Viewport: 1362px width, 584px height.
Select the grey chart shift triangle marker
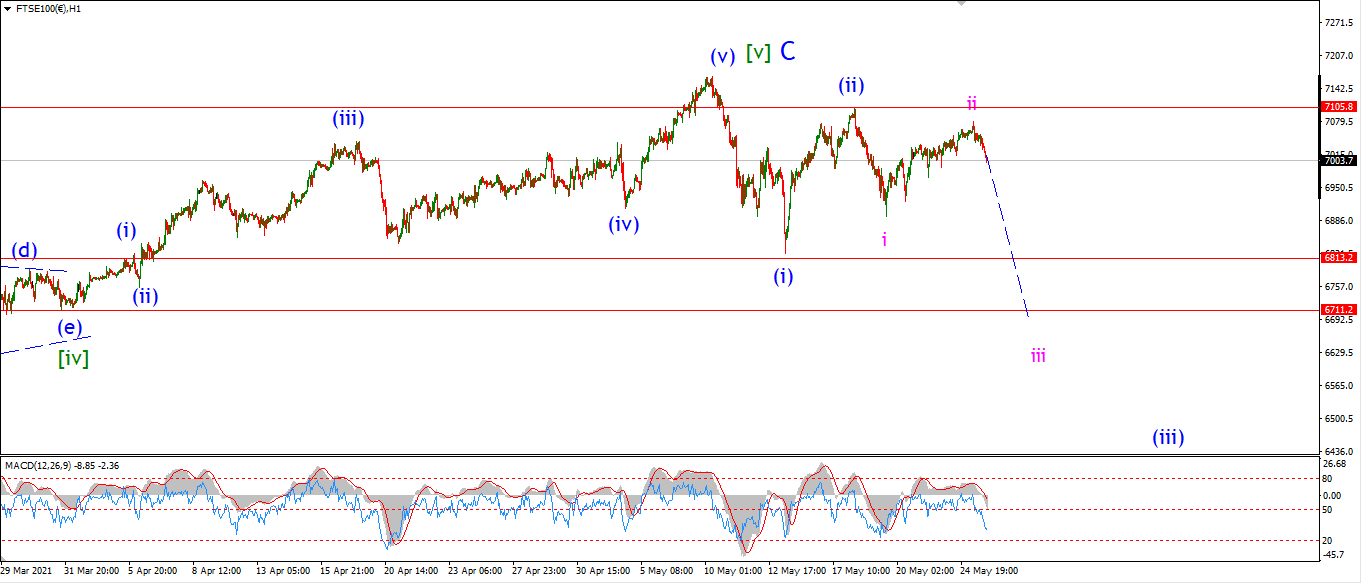[x=963, y=4]
